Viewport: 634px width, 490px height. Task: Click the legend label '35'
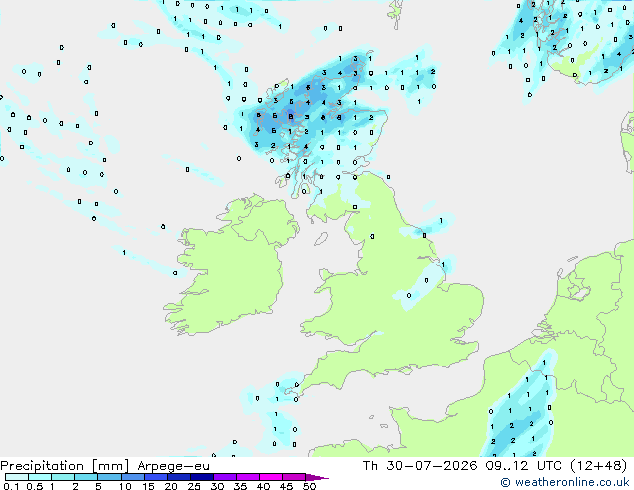pos(240,486)
